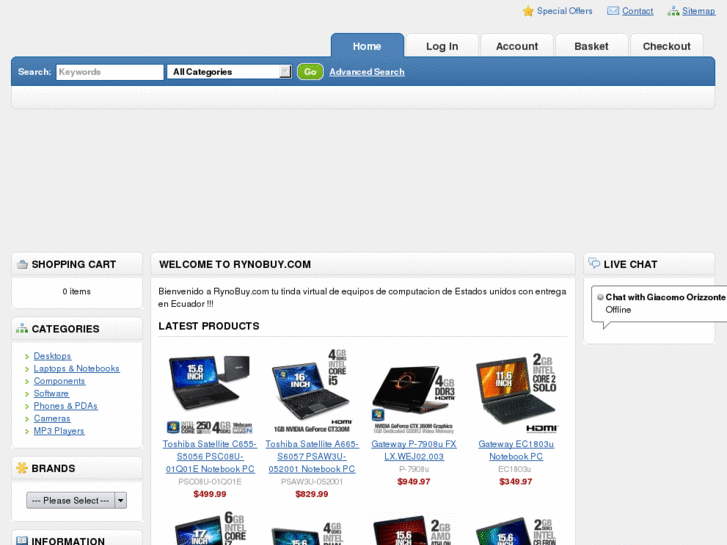727x545 pixels.
Task: Click the $499.99 price text
Action: 210,494
